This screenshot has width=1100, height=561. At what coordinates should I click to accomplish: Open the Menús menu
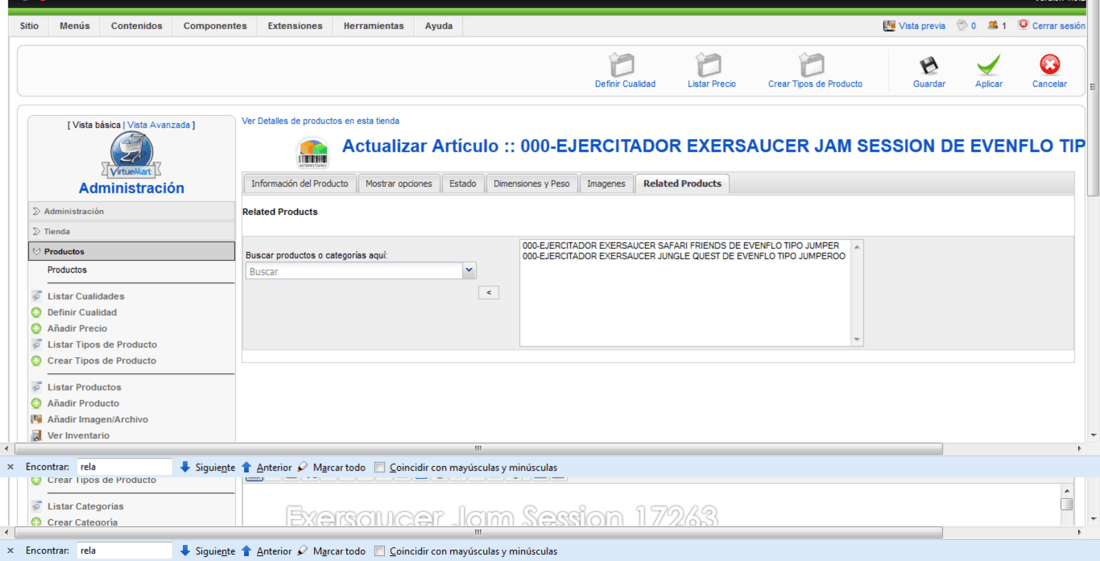pos(74,26)
